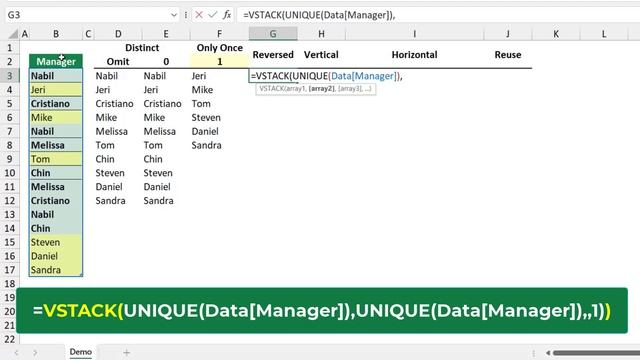
Task: Click the in-cell formula in G3
Action: coord(327,76)
